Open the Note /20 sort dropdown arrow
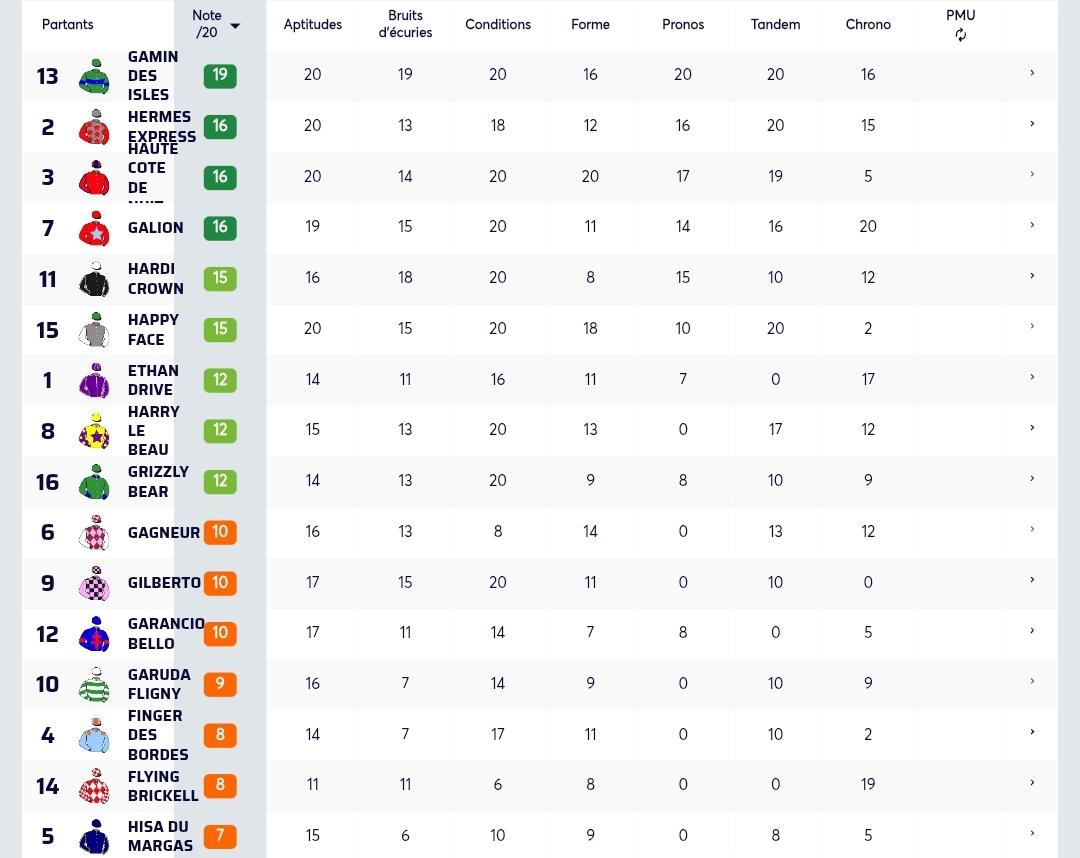Viewport: 1080px width, 858px height. point(235,26)
